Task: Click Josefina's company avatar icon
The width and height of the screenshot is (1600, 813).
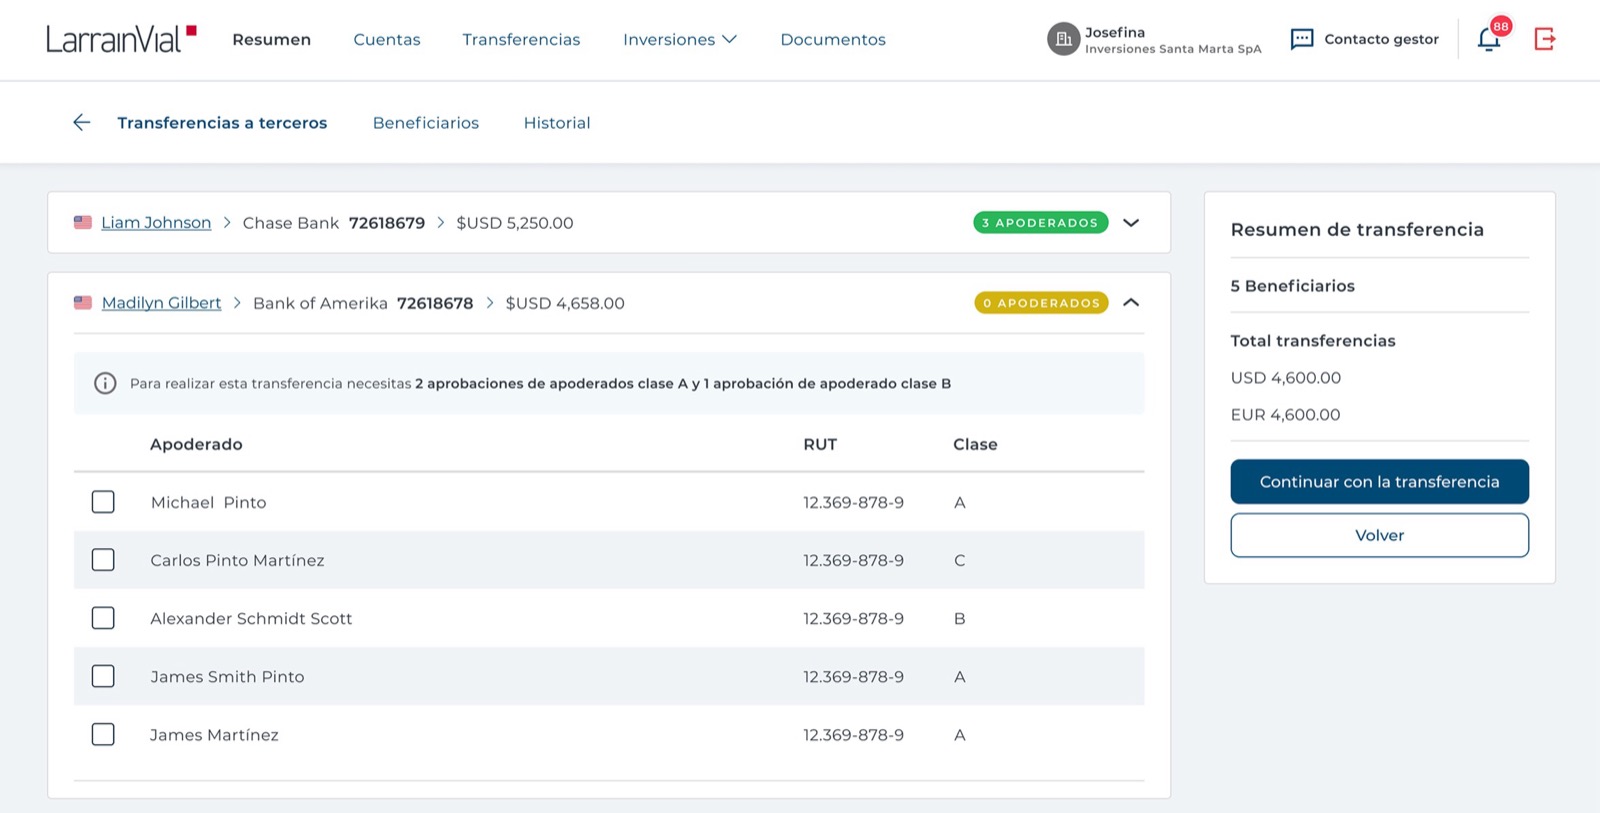Action: (x=1064, y=39)
